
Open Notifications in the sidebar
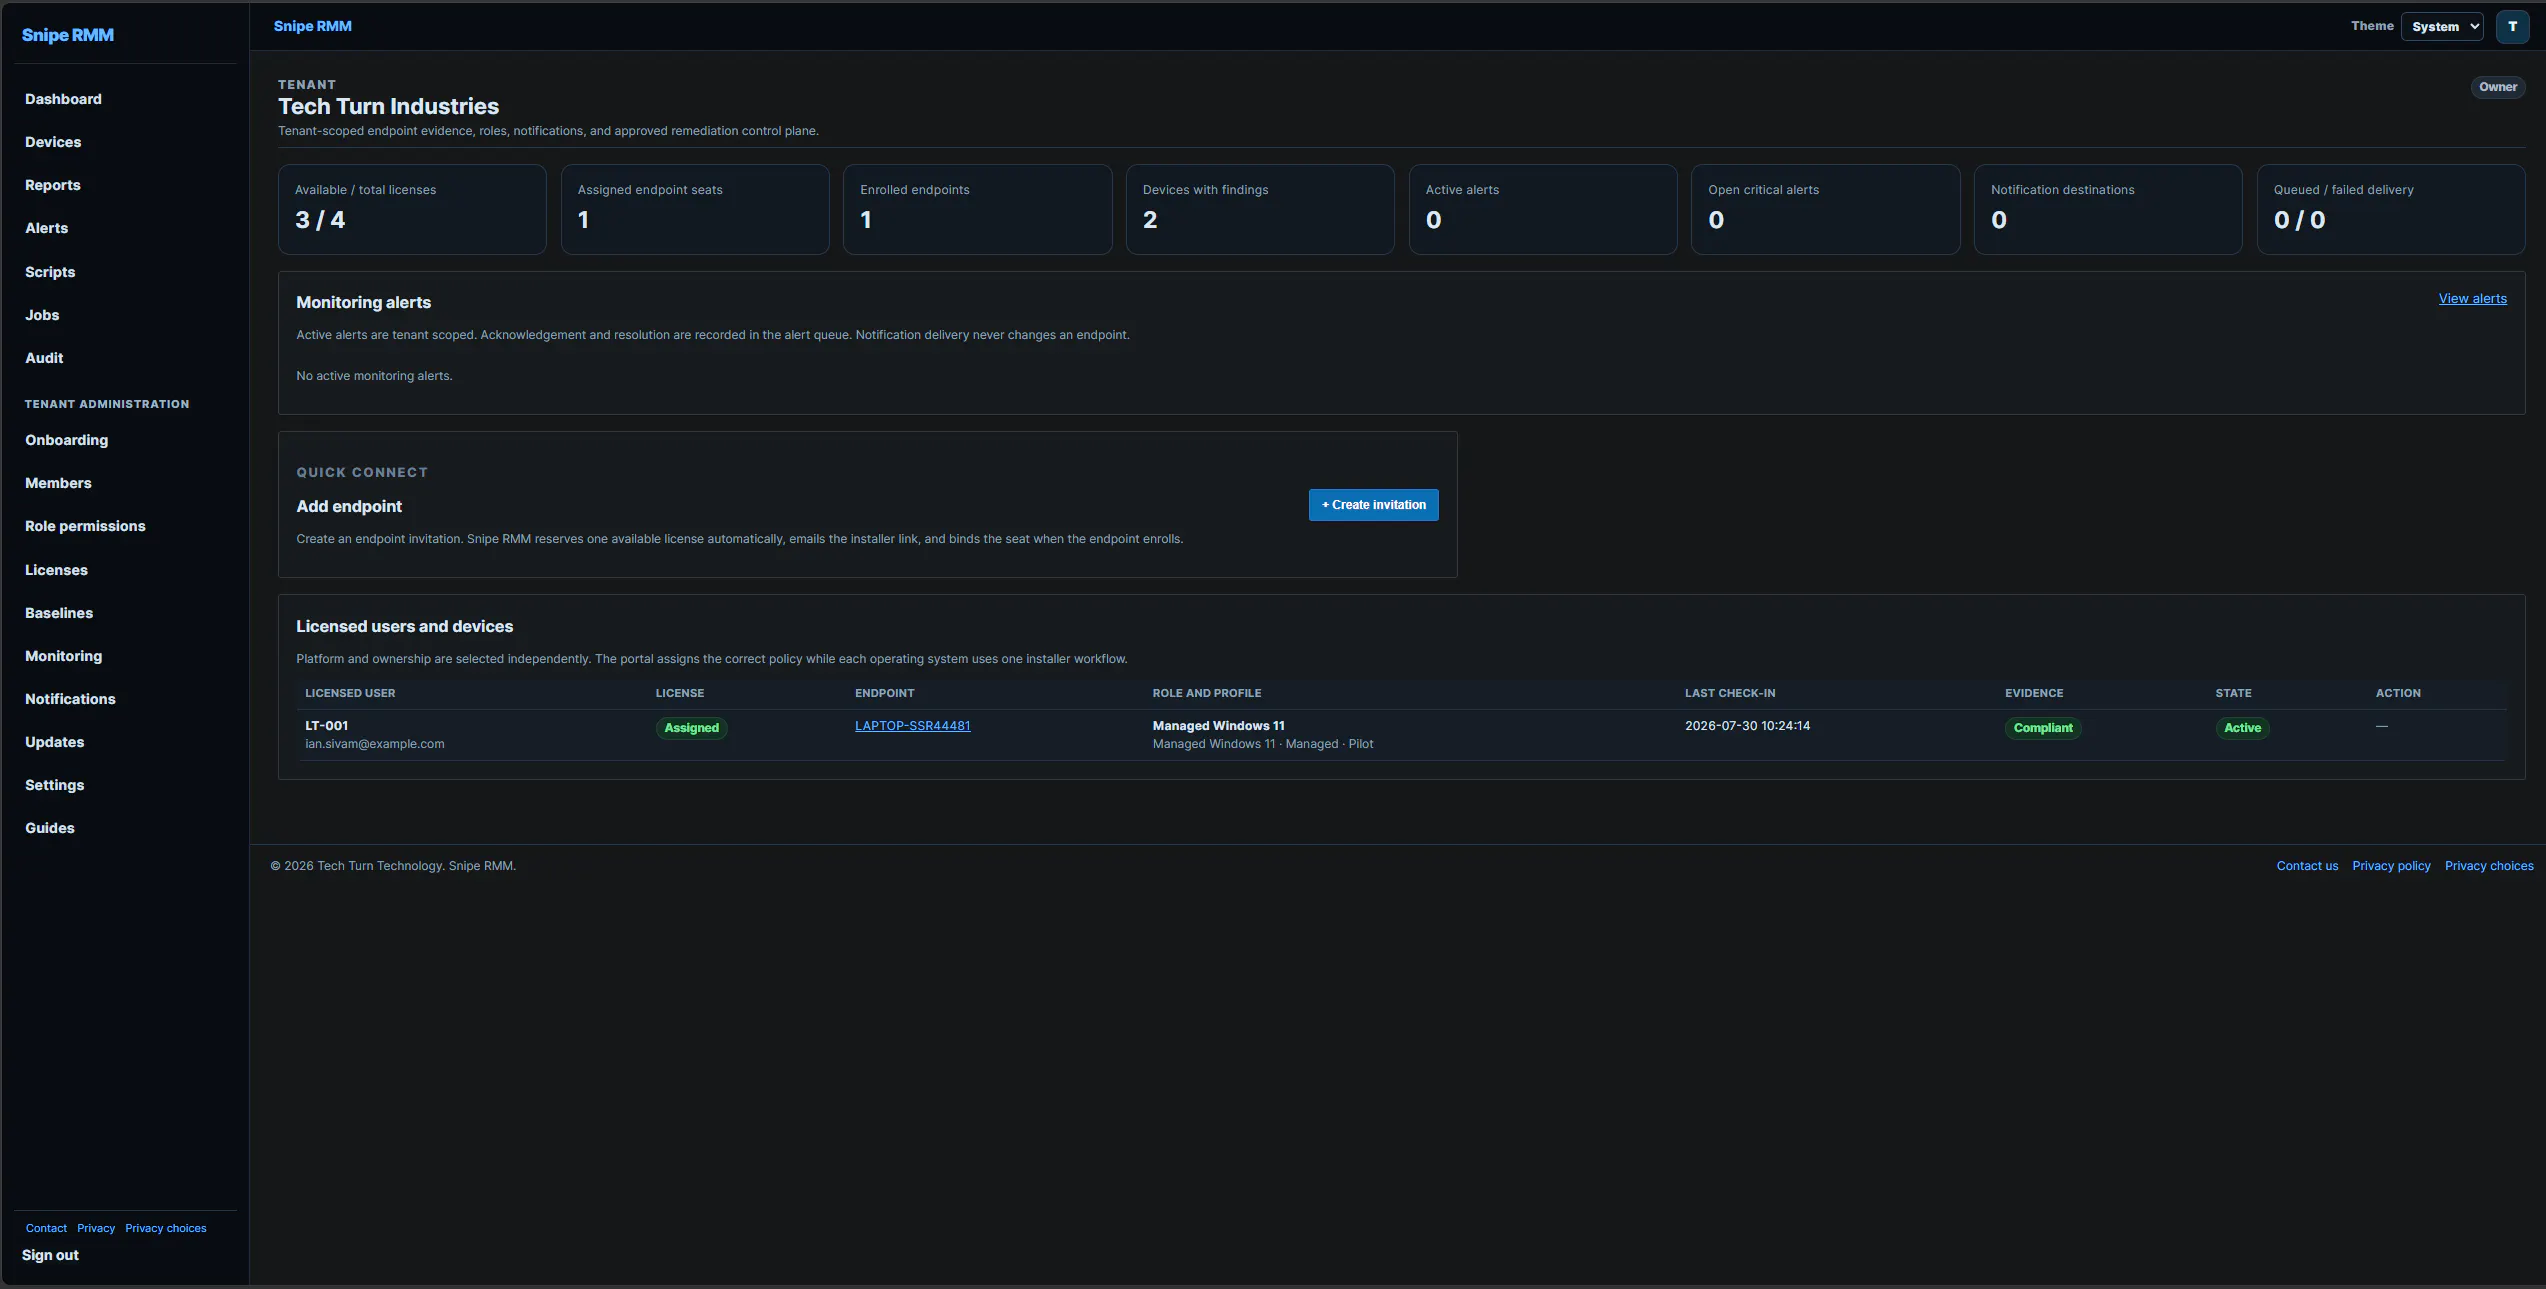(70, 699)
